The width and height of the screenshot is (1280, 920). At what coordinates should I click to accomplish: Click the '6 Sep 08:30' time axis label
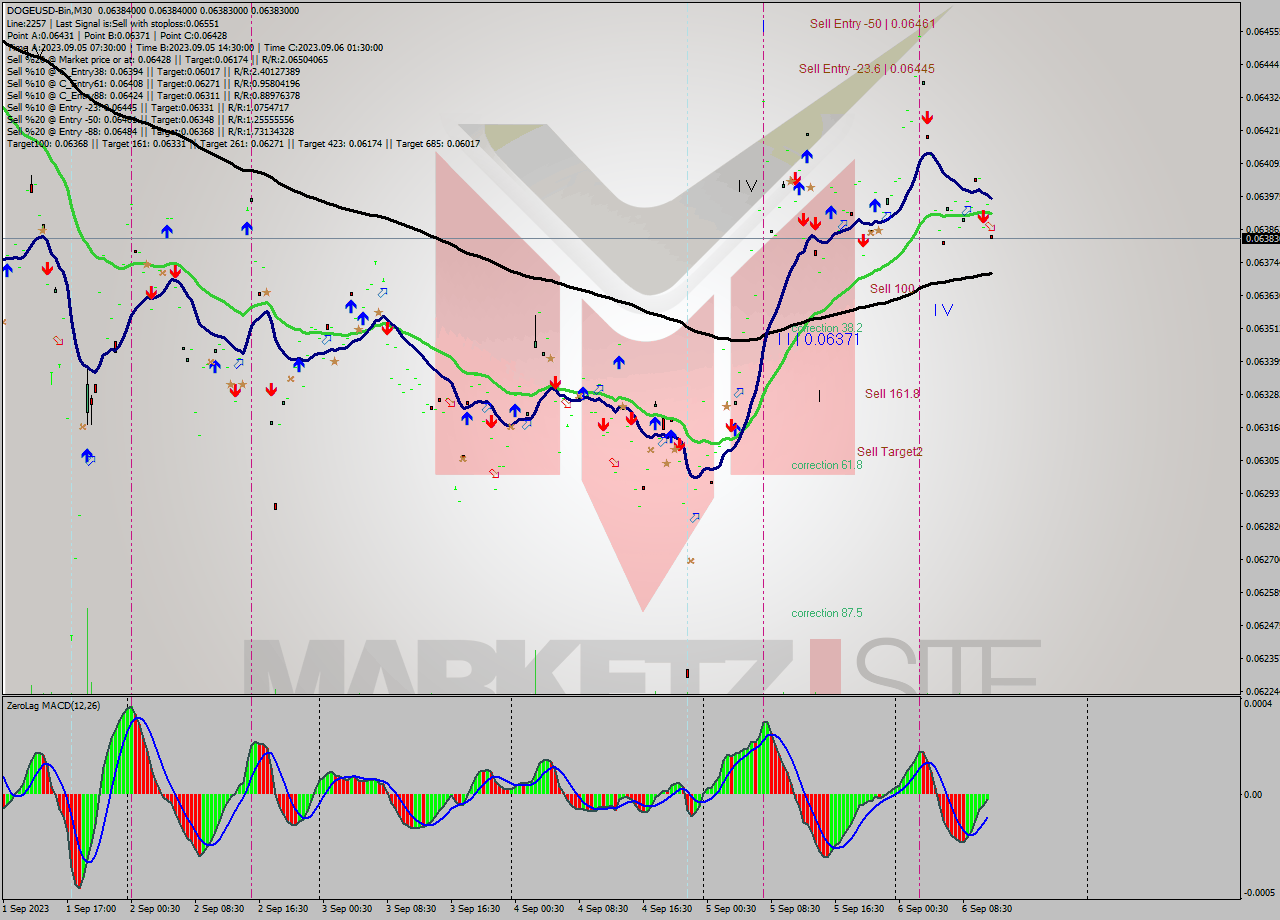click(x=987, y=909)
